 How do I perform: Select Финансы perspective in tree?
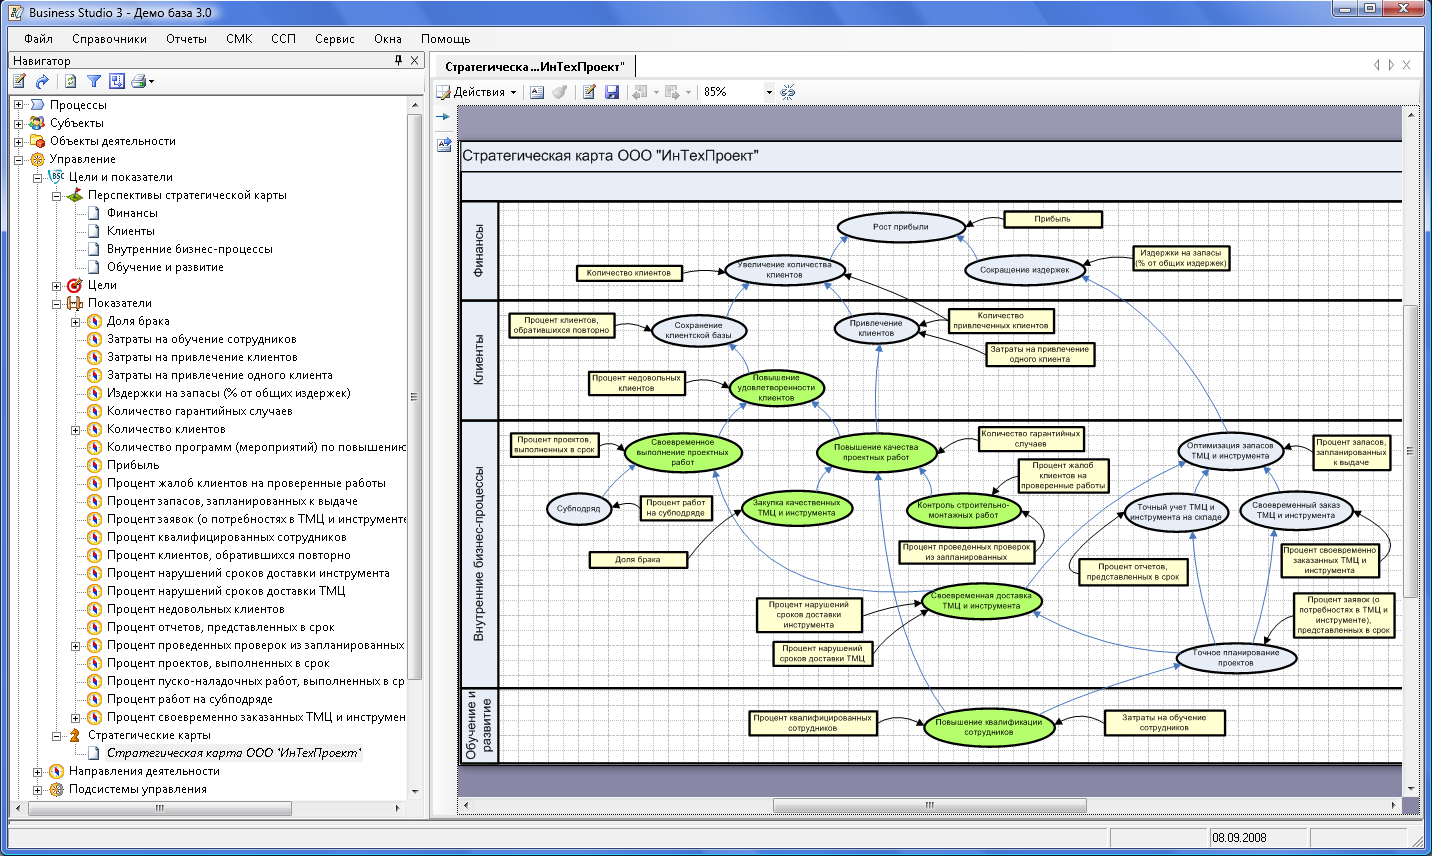[132, 213]
